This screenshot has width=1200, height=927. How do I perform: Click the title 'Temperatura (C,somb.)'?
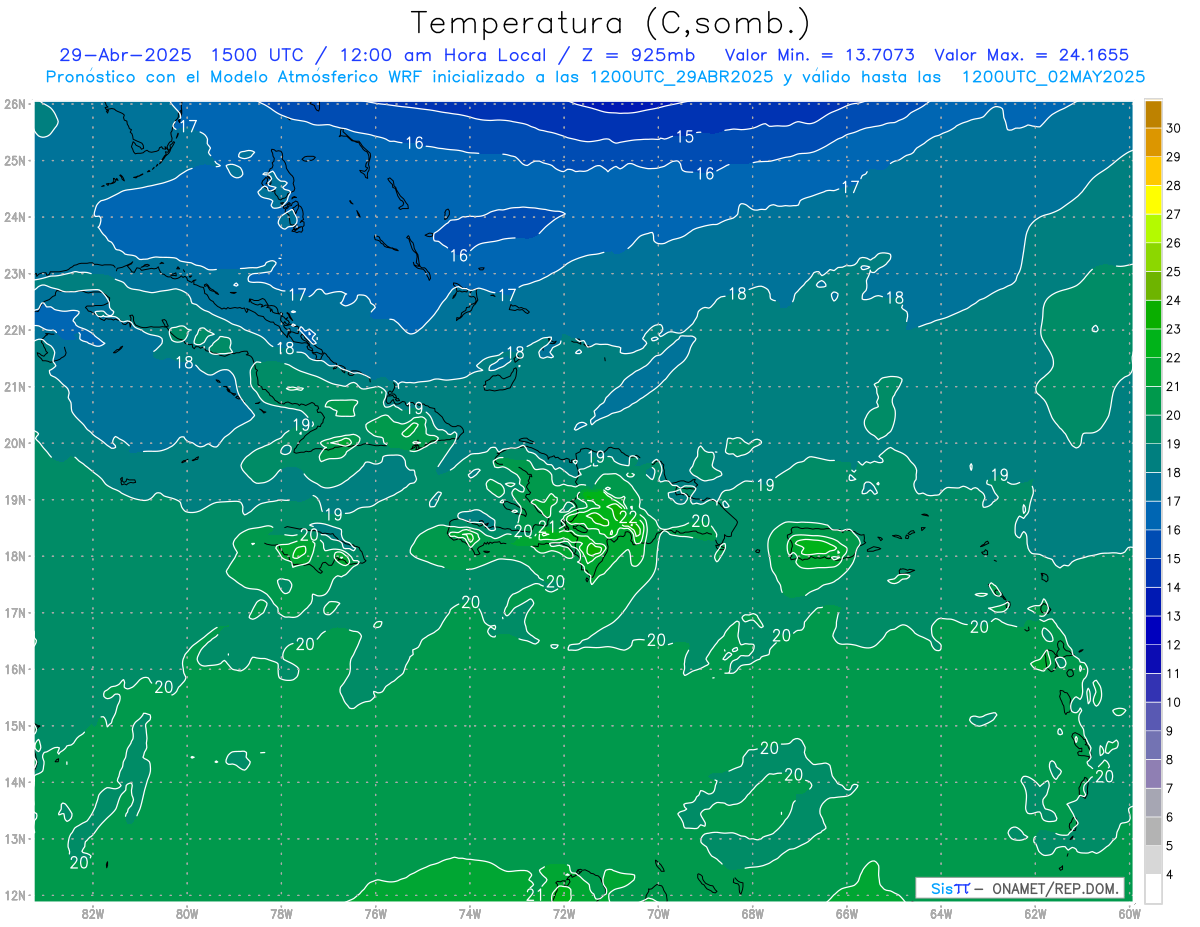point(611,23)
